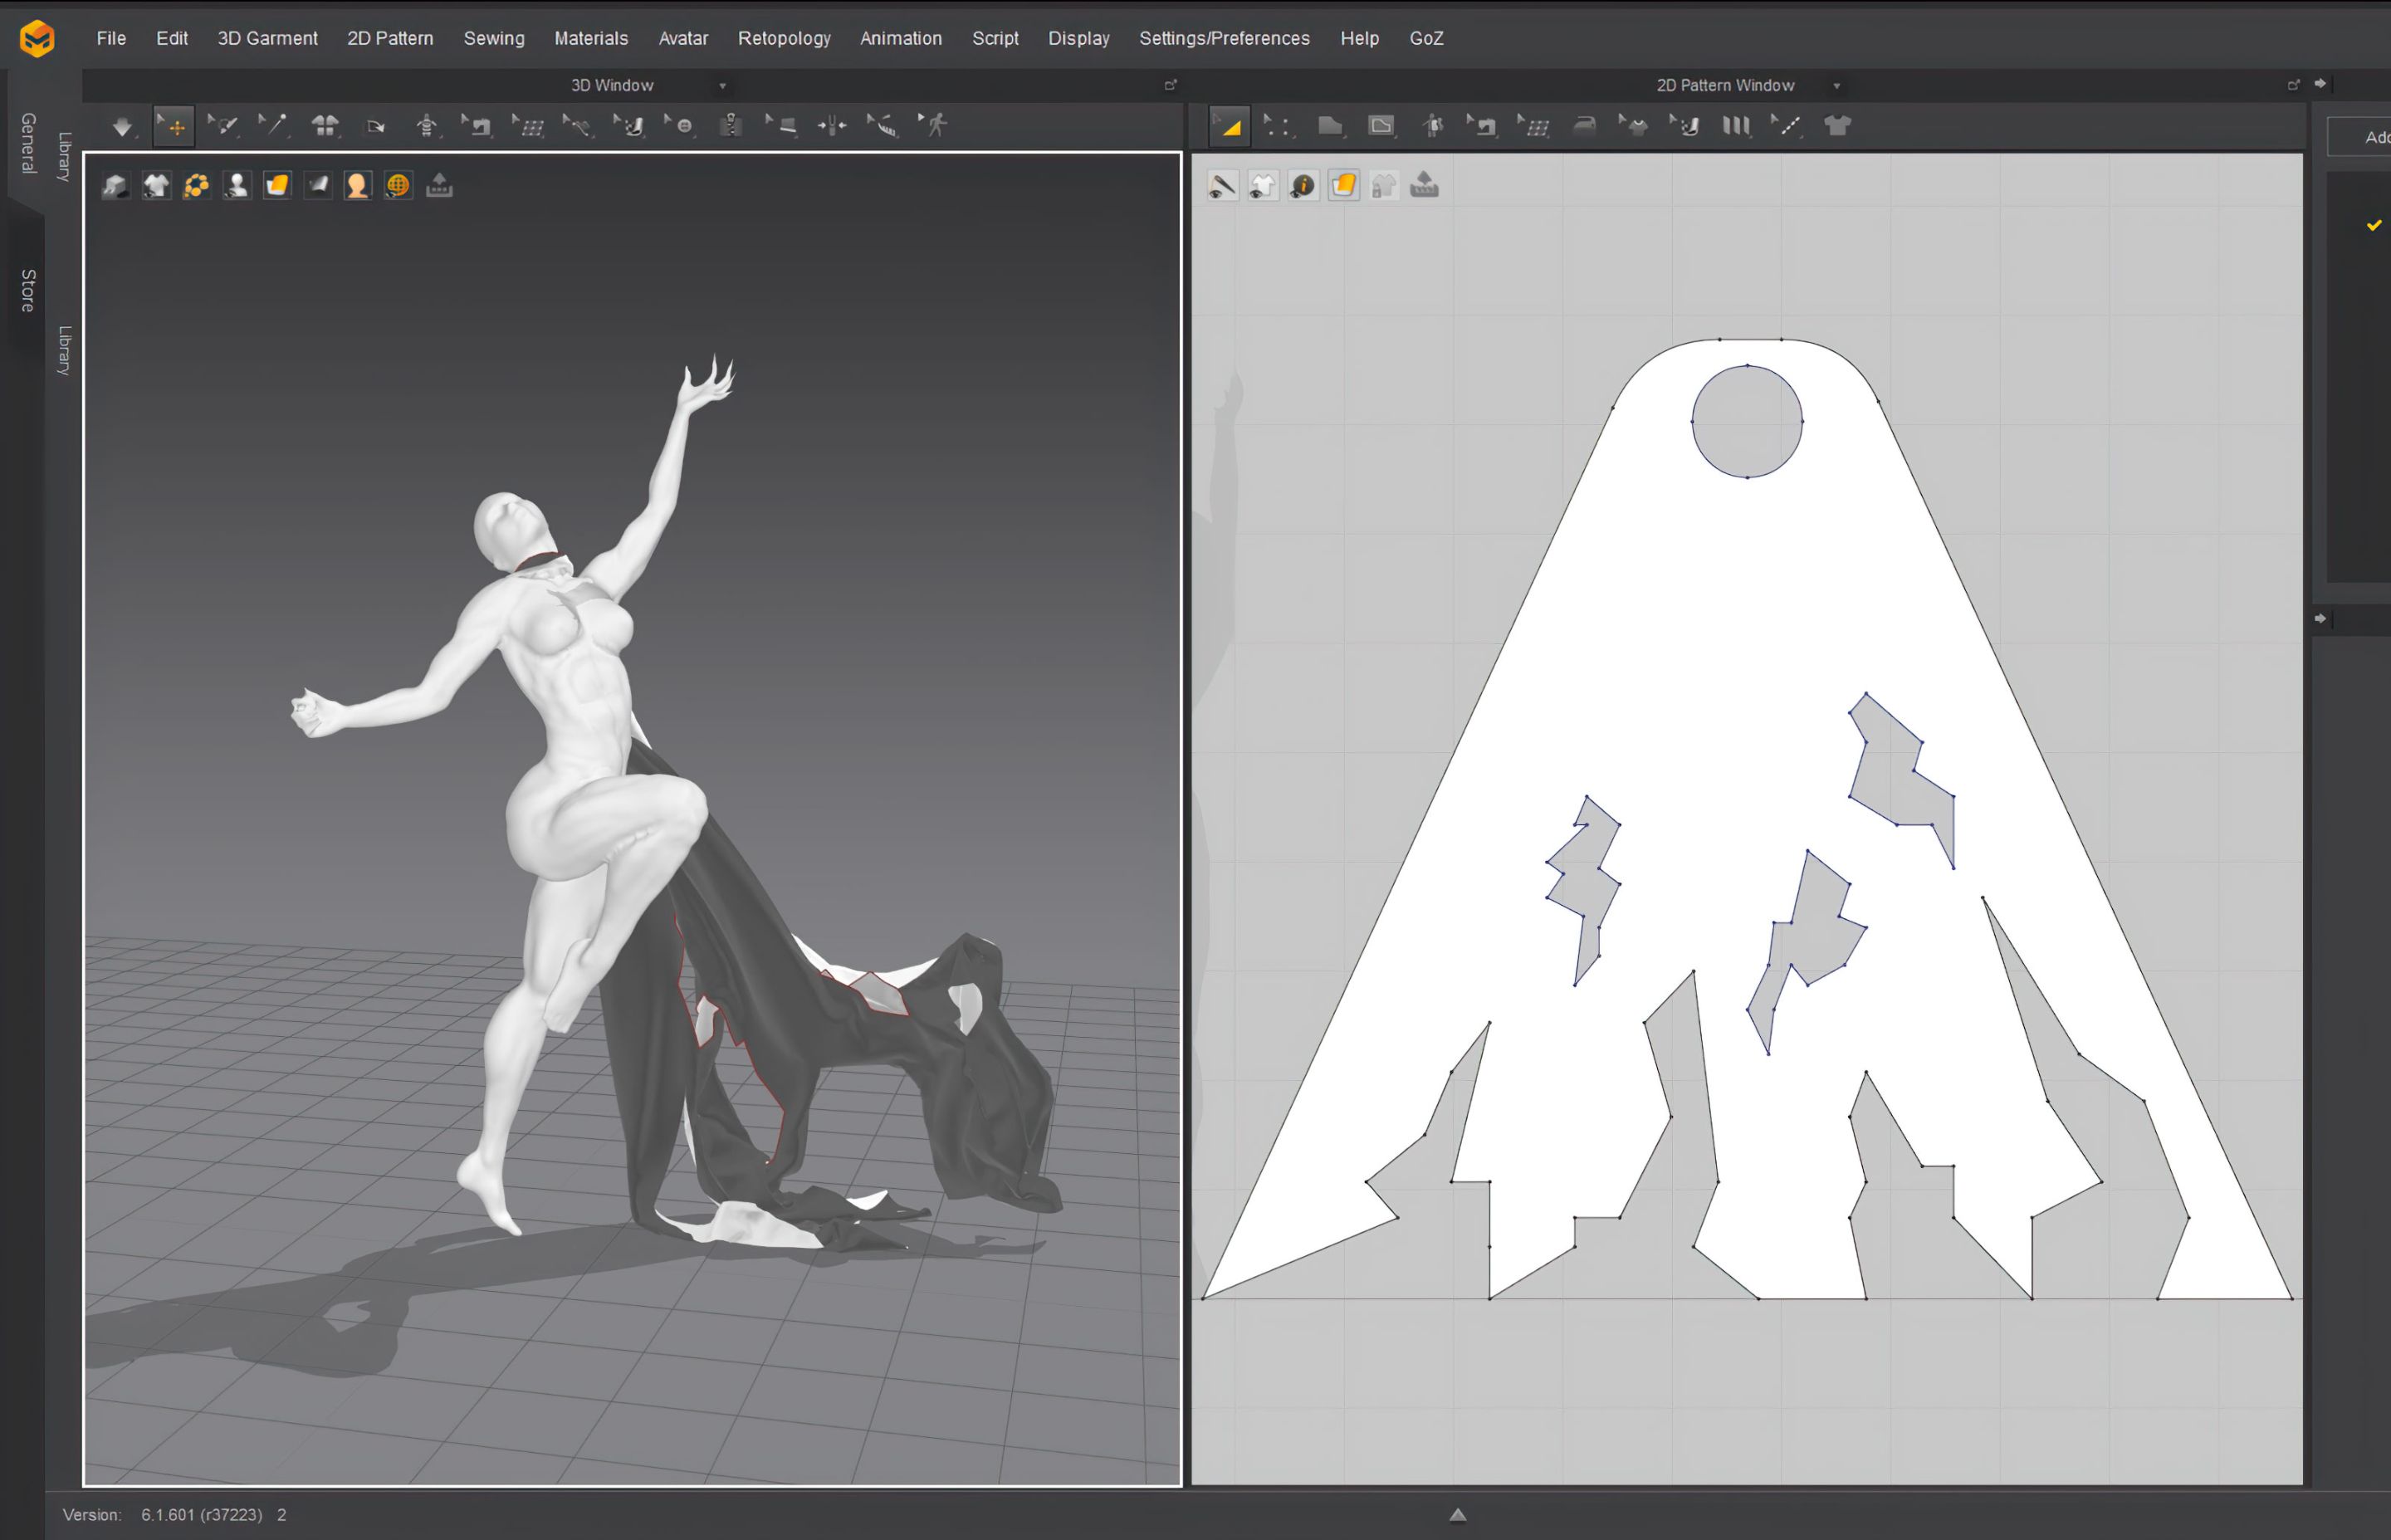Toggle textured surface in 2D view
The width and height of the screenshot is (2391, 1540).
tap(1344, 185)
